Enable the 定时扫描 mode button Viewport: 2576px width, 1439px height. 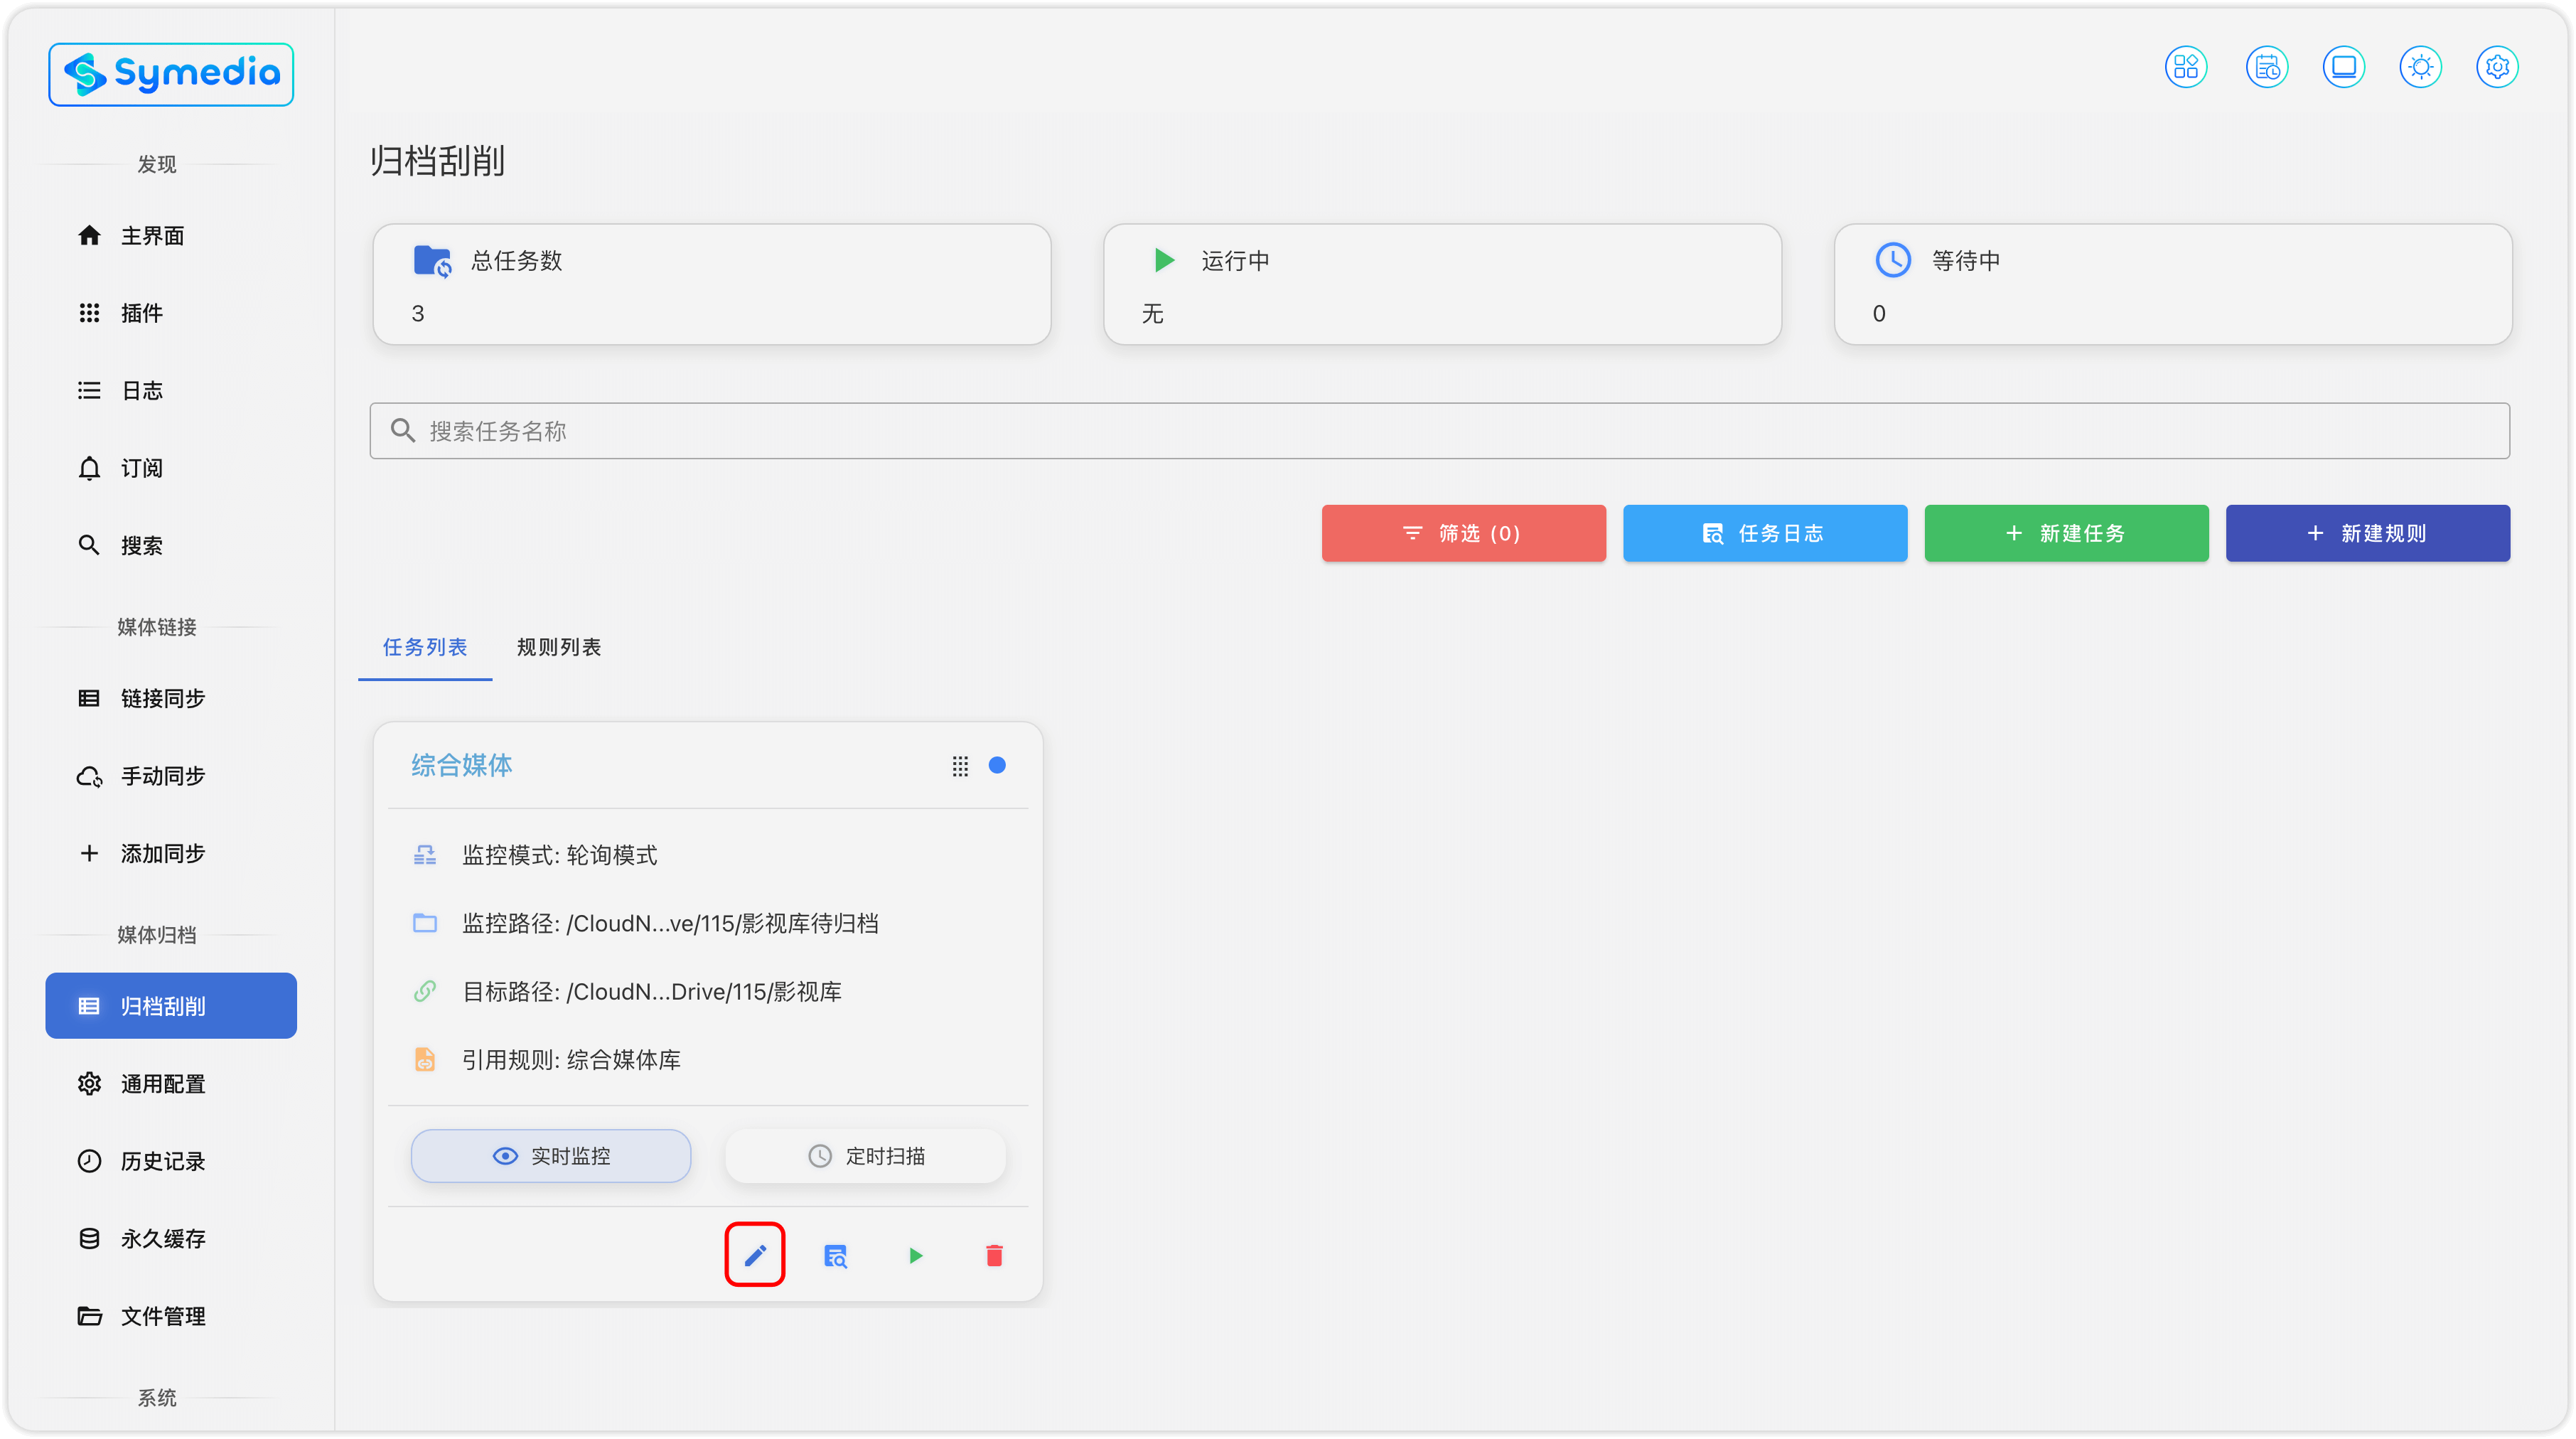(866, 1156)
